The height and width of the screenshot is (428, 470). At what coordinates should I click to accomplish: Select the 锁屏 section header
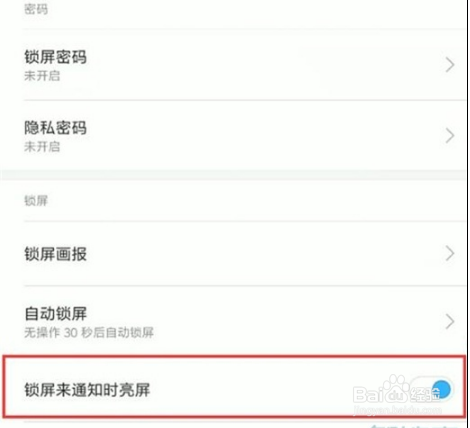[x=36, y=201]
